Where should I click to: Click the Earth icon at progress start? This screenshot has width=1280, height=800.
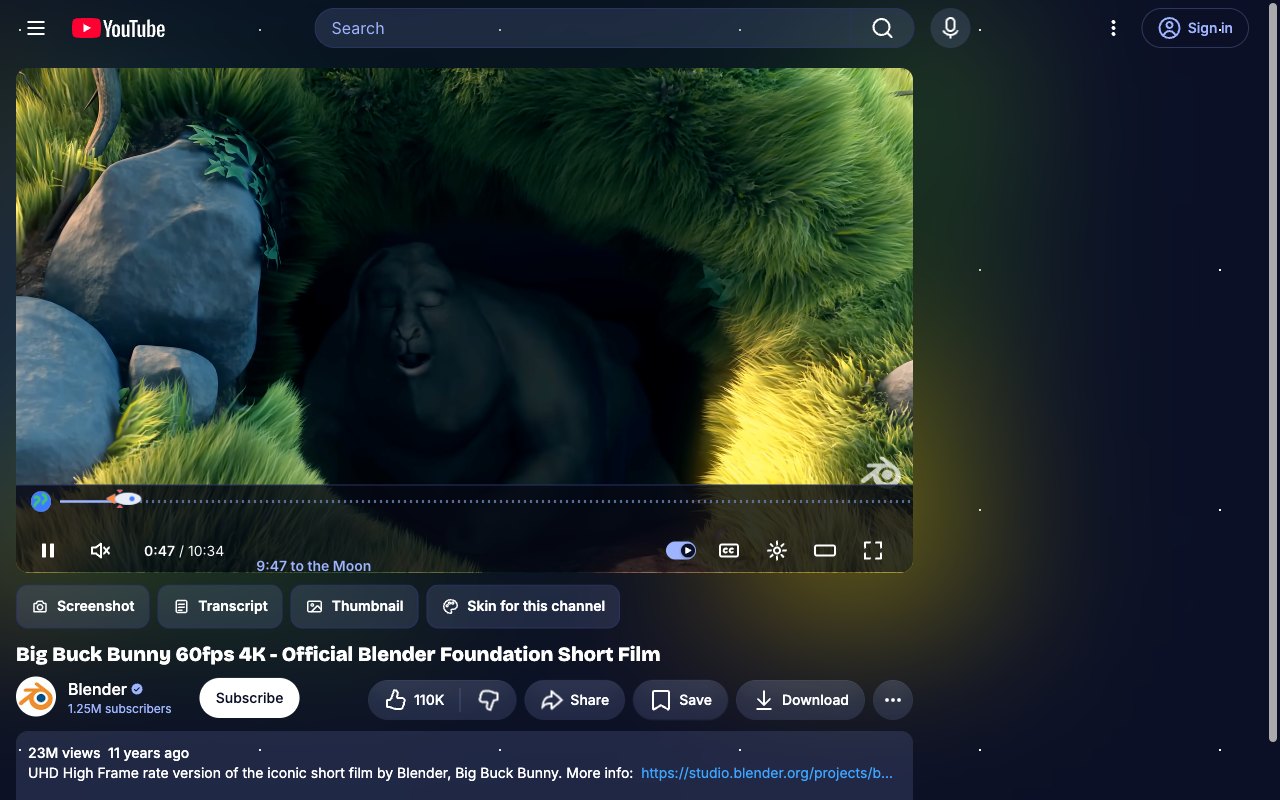(41, 501)
